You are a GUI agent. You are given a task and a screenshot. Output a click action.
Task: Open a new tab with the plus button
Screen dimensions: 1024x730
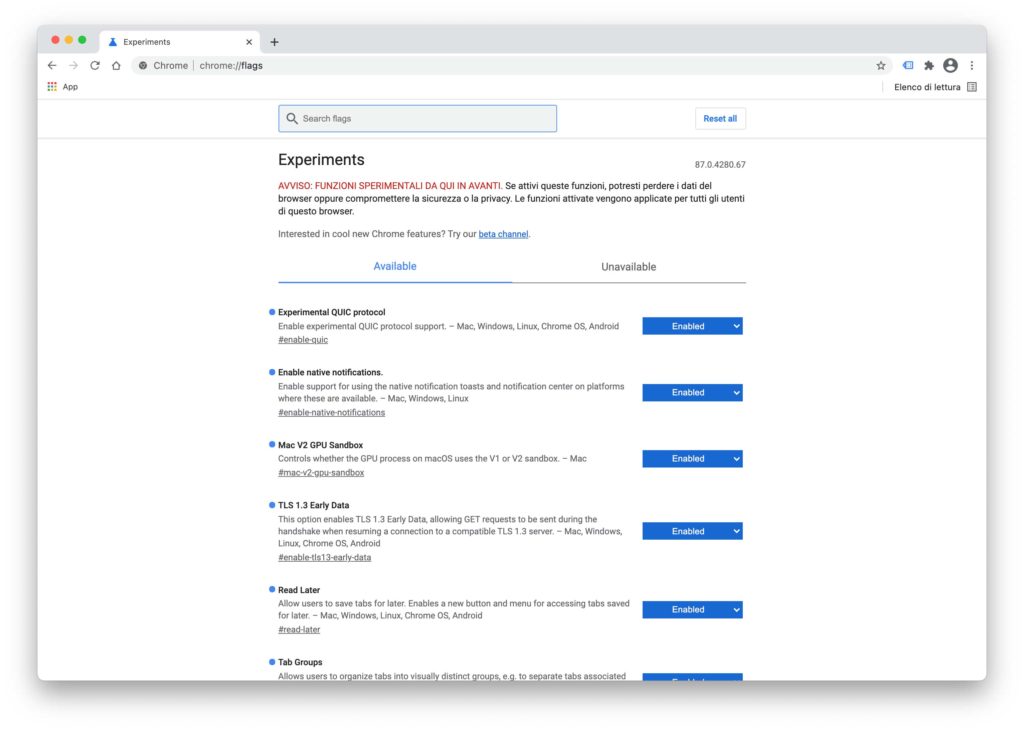point(274,42)
